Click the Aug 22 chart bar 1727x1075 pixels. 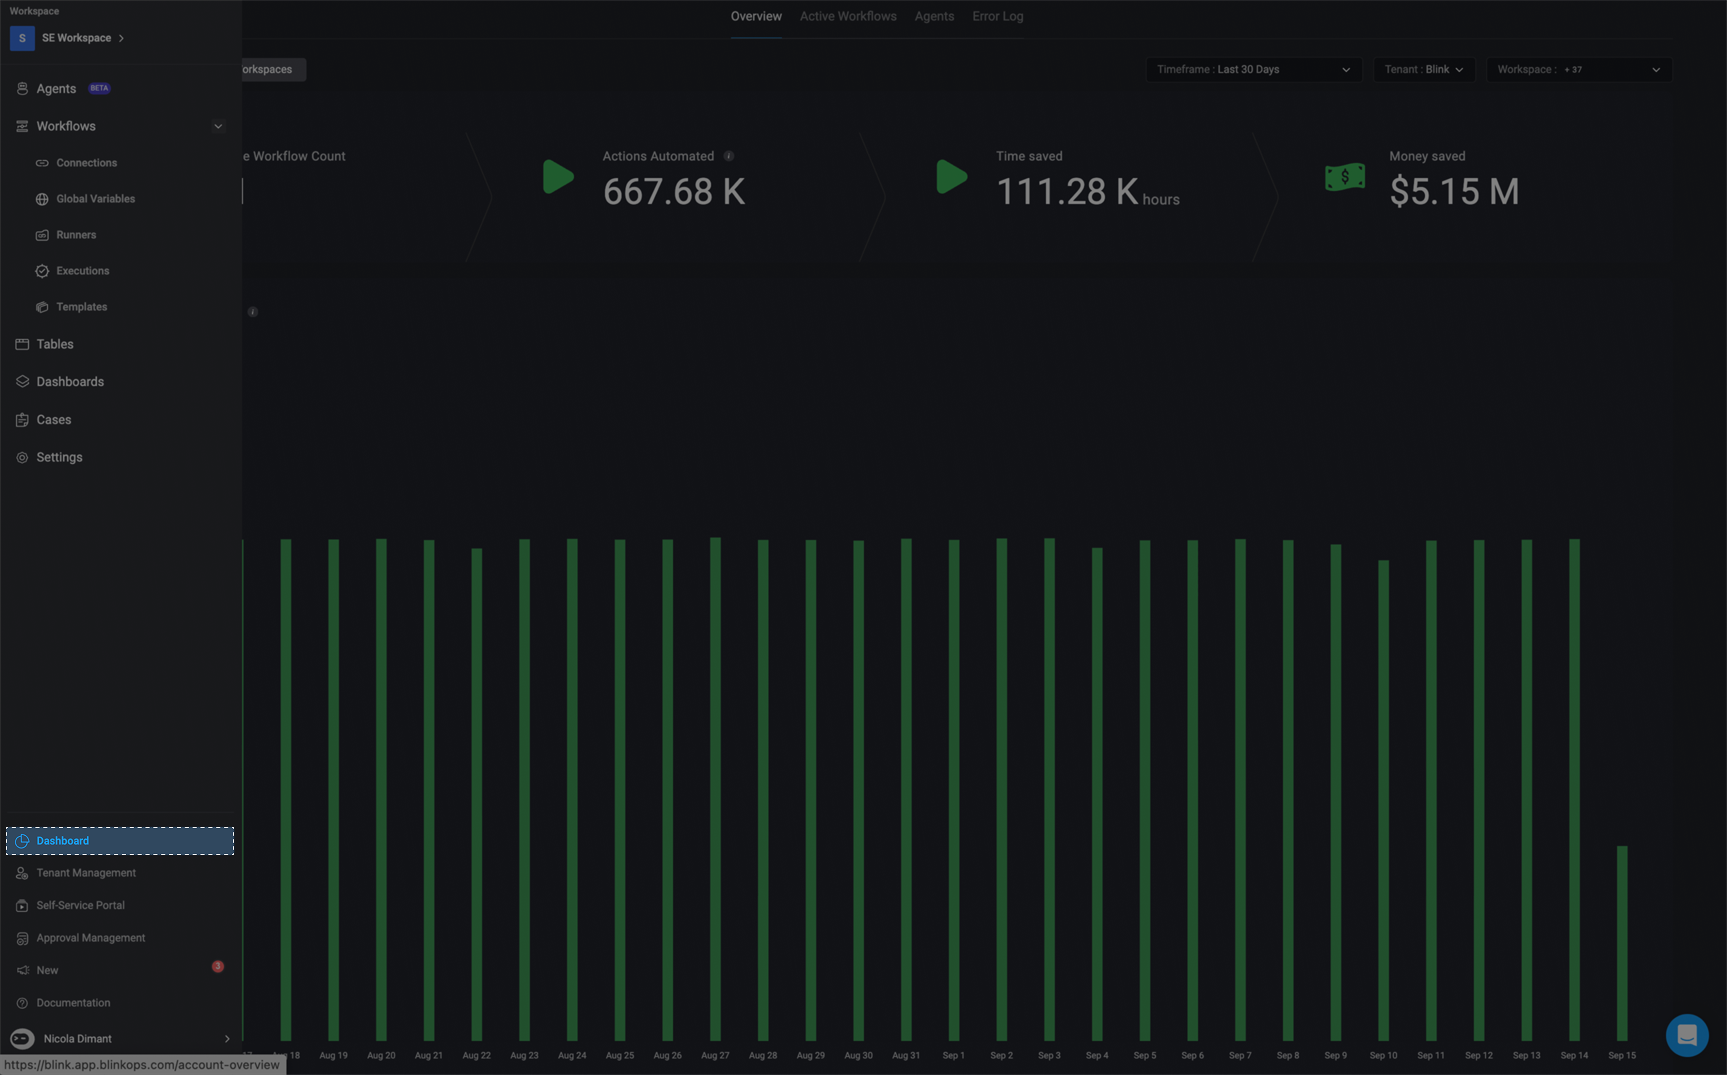[477, 795]
